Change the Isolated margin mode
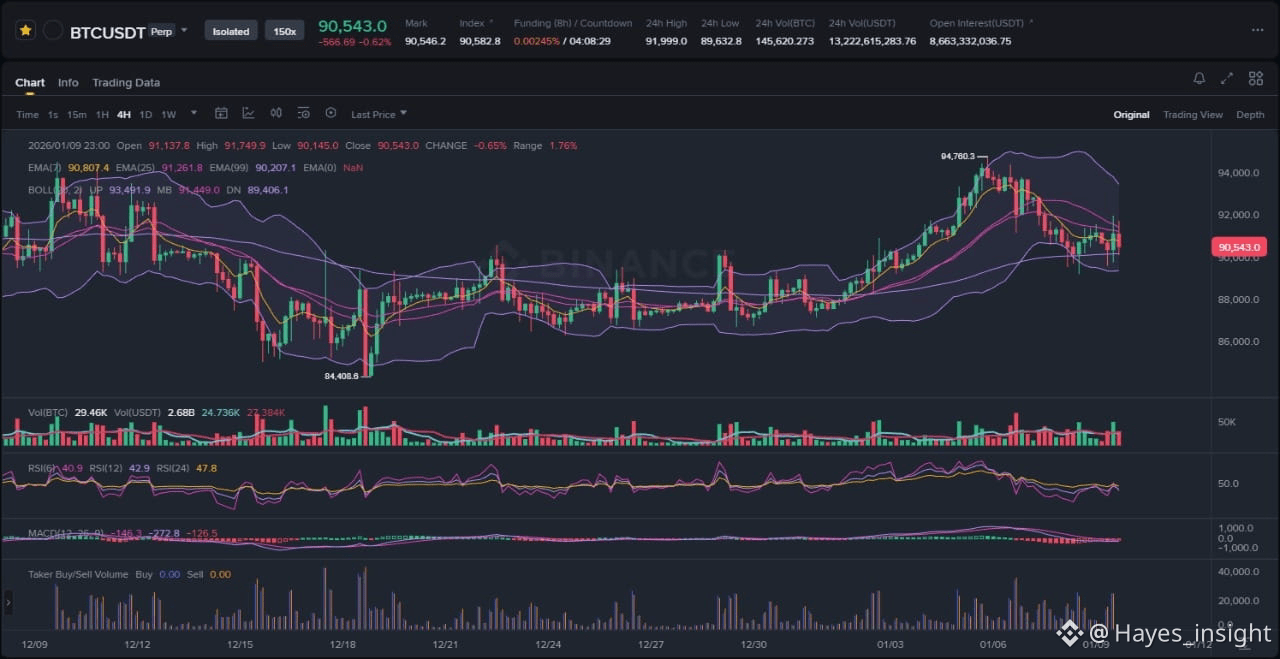This screenshot has width=1280, height=659. click(231, 31)
